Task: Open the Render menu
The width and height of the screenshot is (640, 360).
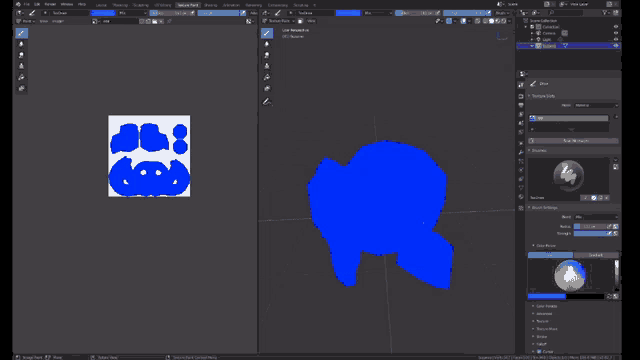Action: tap(50, 4)
